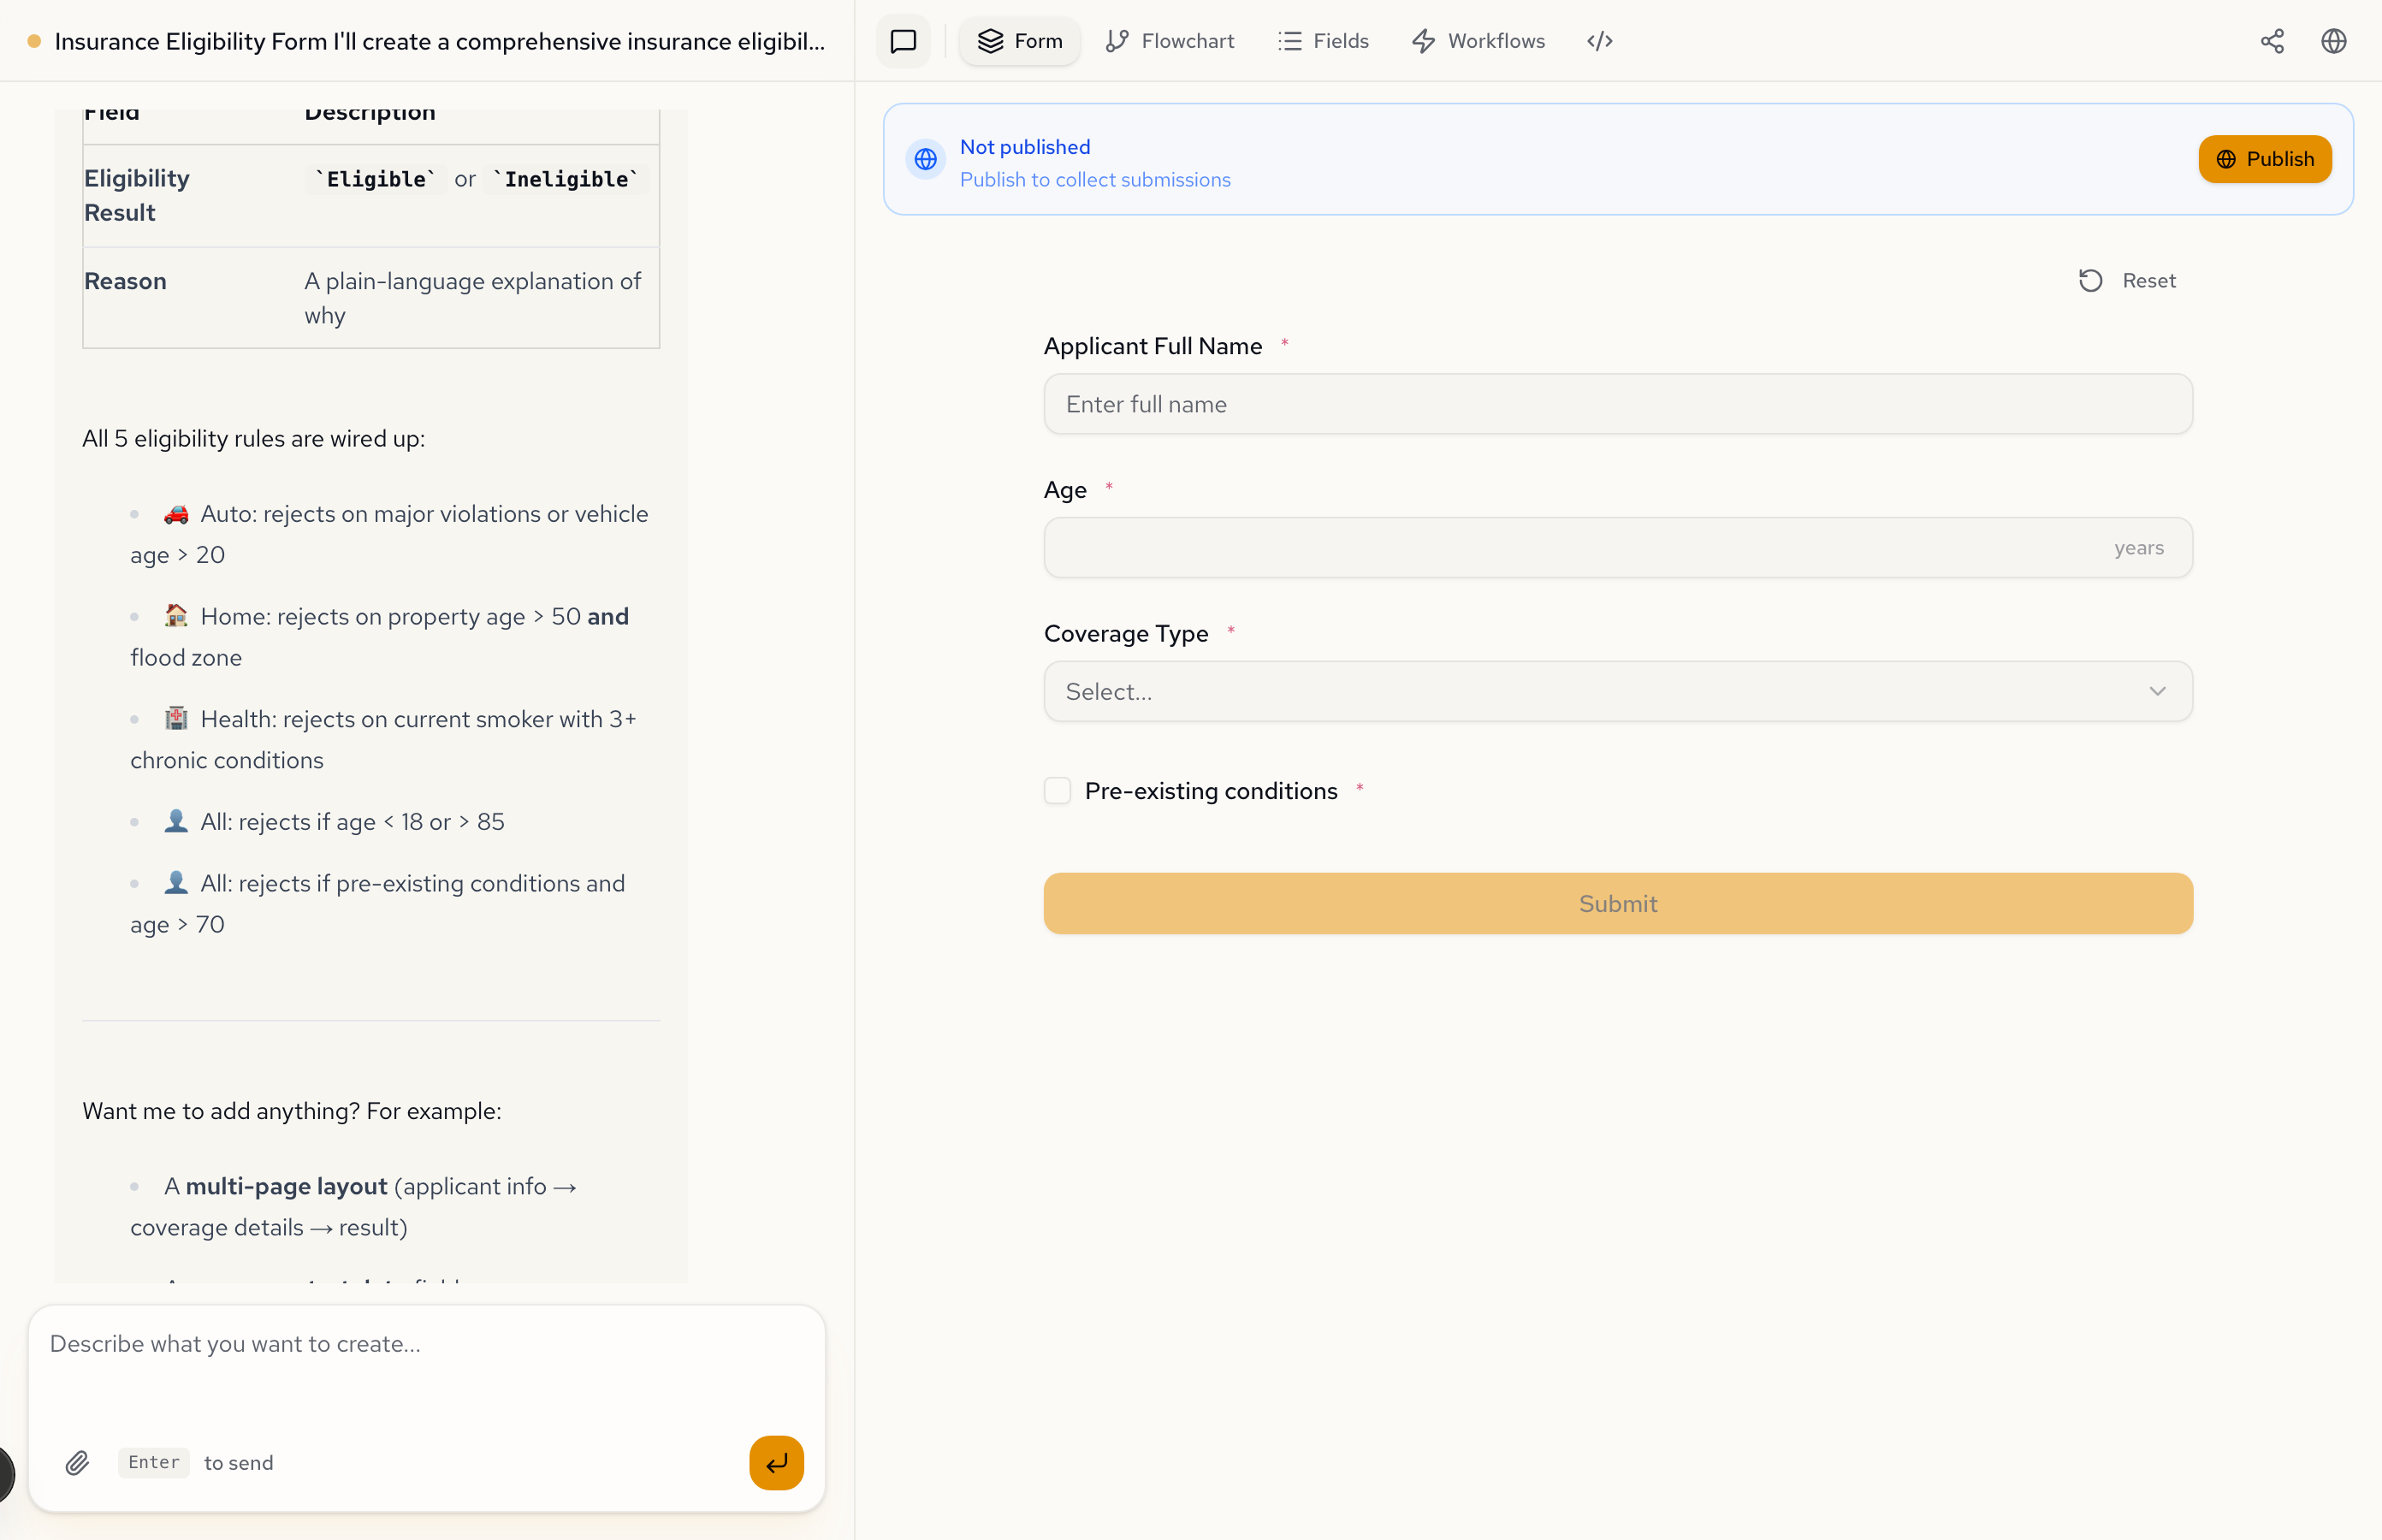The width and height of the screenshot is (2382, 1540).
Task: Switch to the Fields tab
Action: (x=1323, y=41)
